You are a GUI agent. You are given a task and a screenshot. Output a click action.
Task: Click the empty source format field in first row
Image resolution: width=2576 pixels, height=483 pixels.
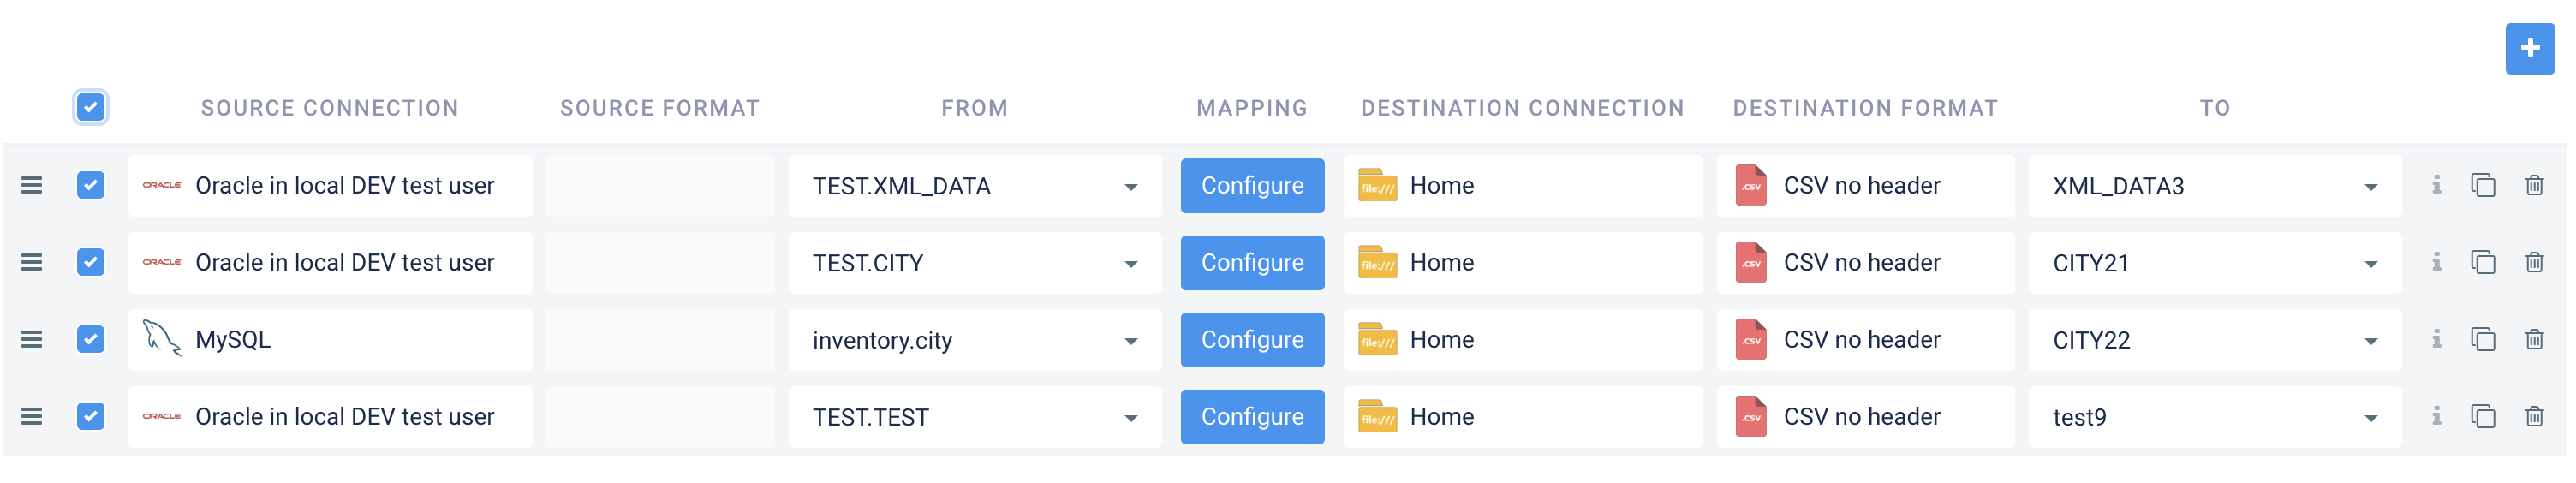660,185
